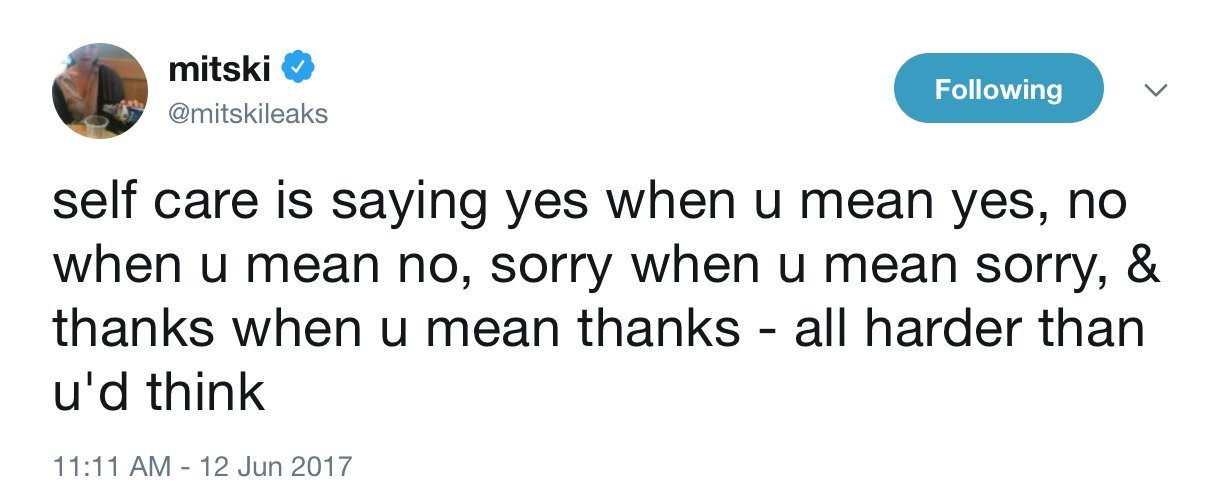
Task: Expand the tweet options chevron
Action: [x=1155, y=90]
